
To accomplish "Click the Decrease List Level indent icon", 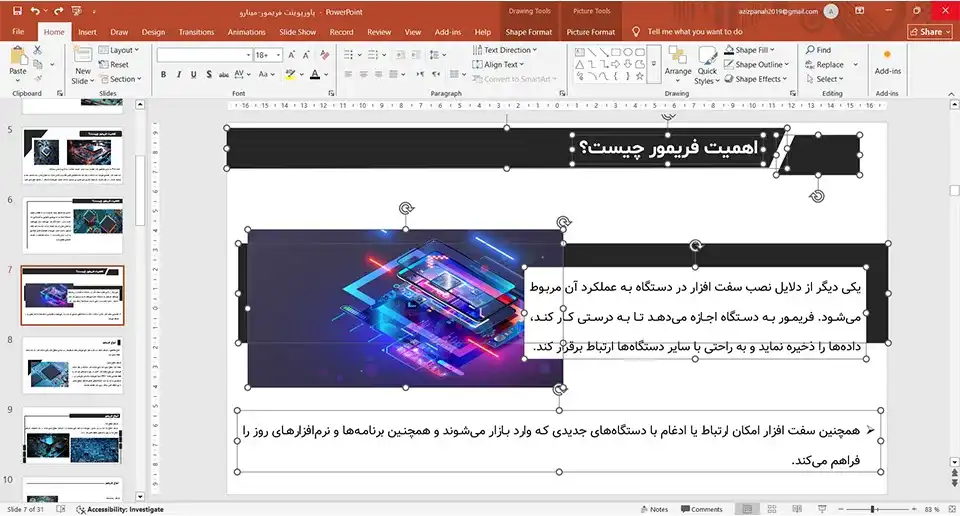I will pos(400,55).
